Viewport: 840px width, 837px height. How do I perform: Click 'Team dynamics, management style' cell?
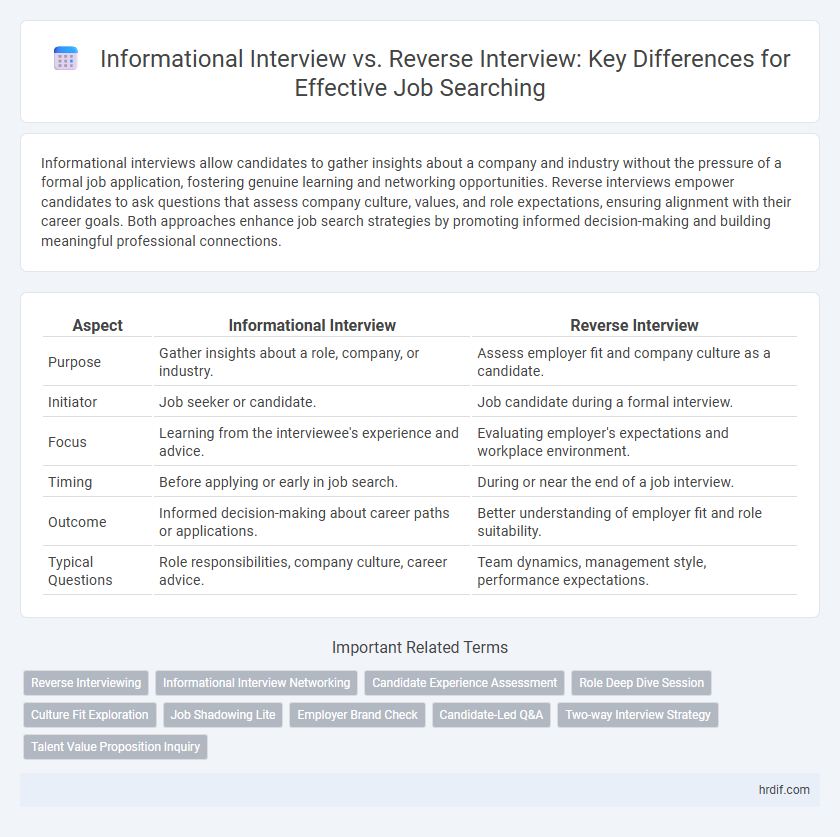pyautogui.click(x=634, y=571)
